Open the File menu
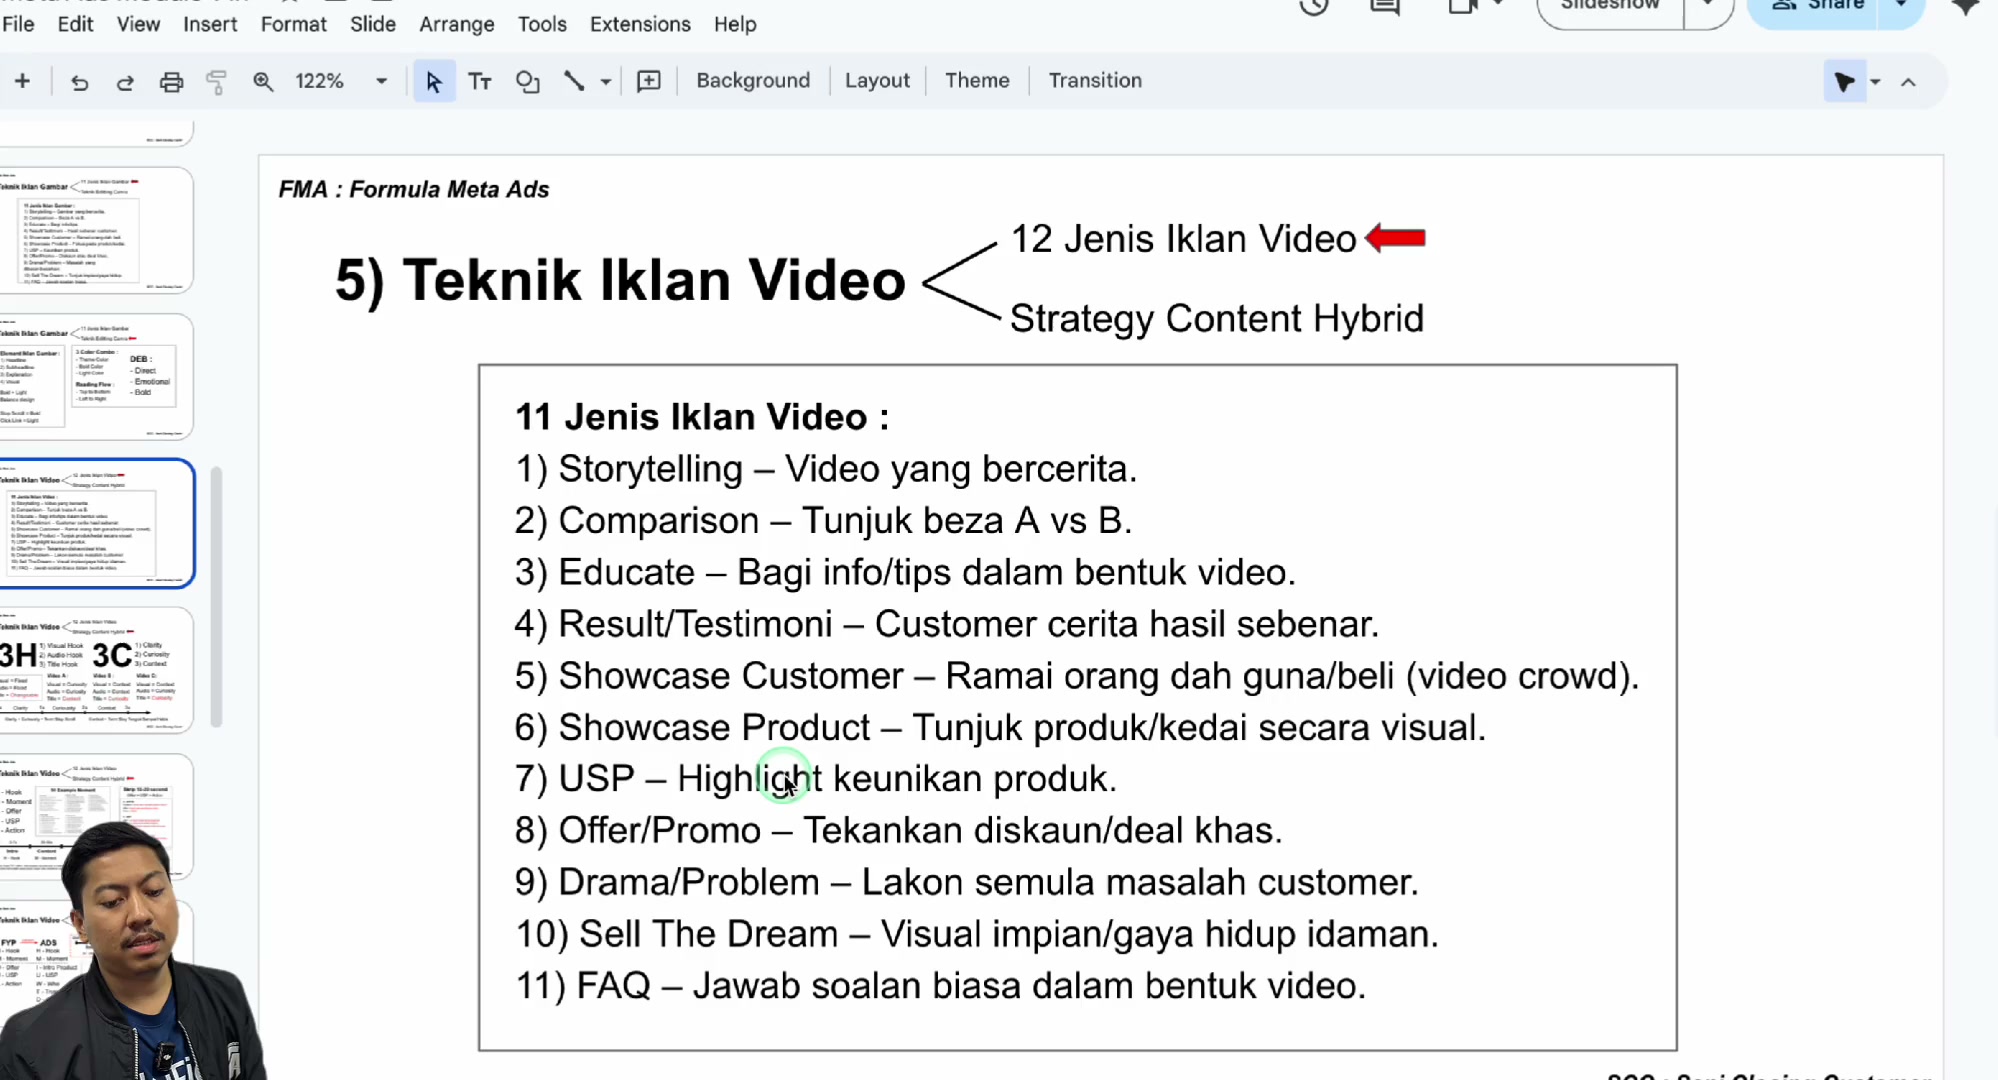Image resolution: width=1998 pixels, height=1080 pixels. (x=18, y=24)
